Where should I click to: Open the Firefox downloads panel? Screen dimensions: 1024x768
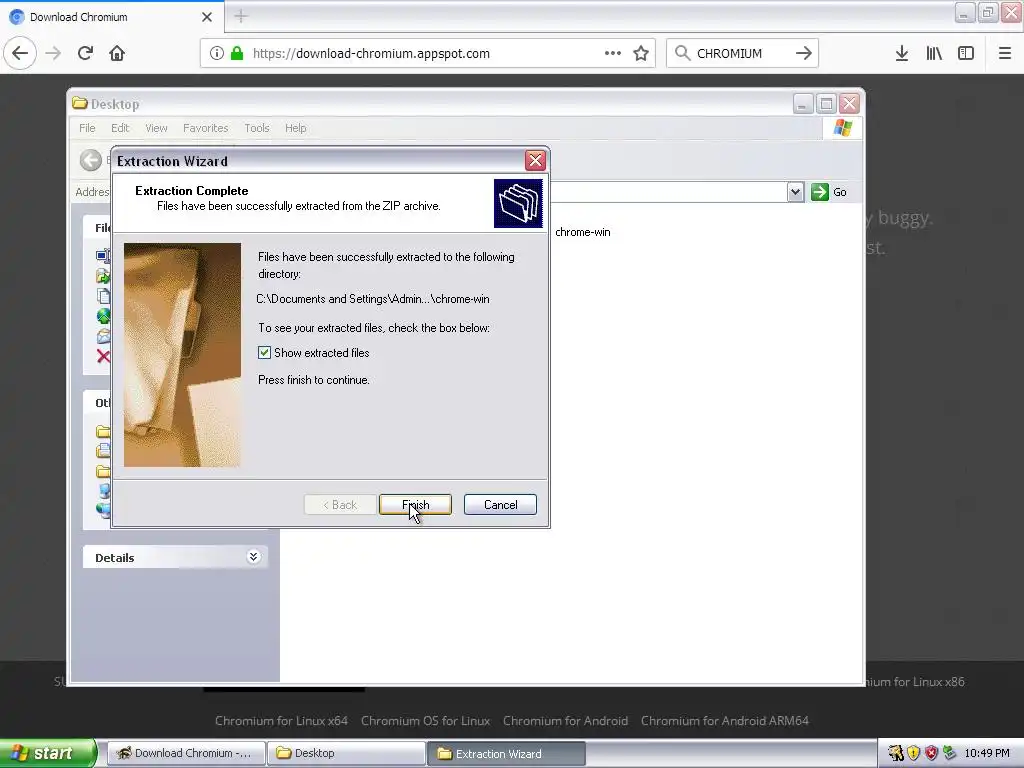(x=902, y=54)
